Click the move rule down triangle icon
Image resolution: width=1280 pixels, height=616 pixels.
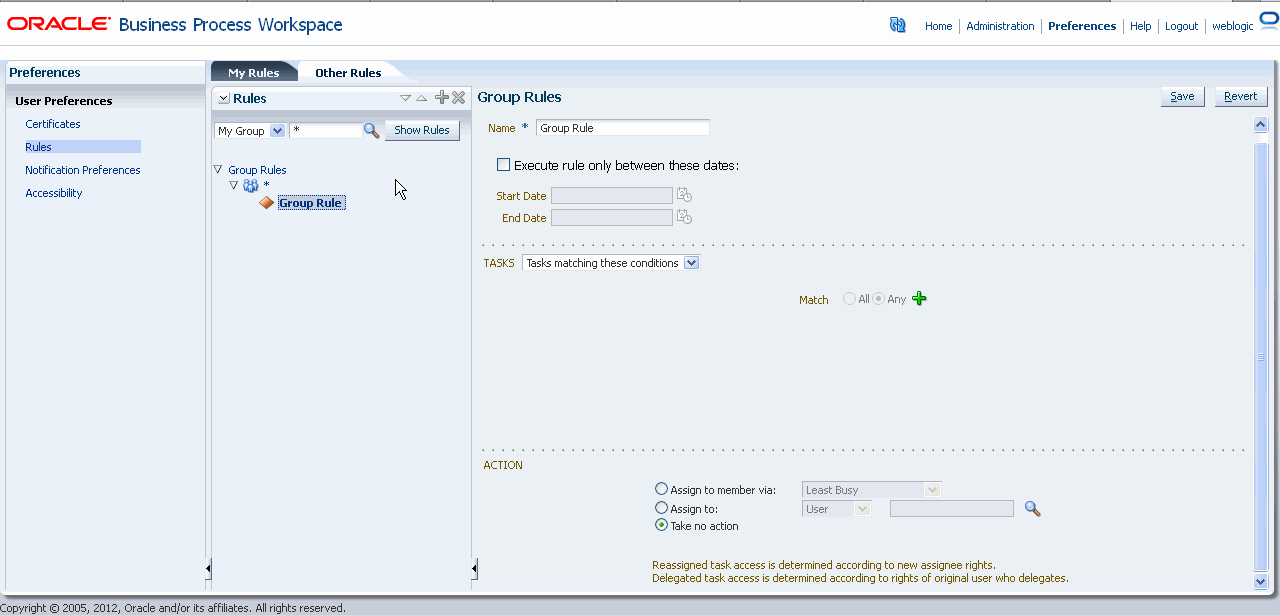point(405,98)
